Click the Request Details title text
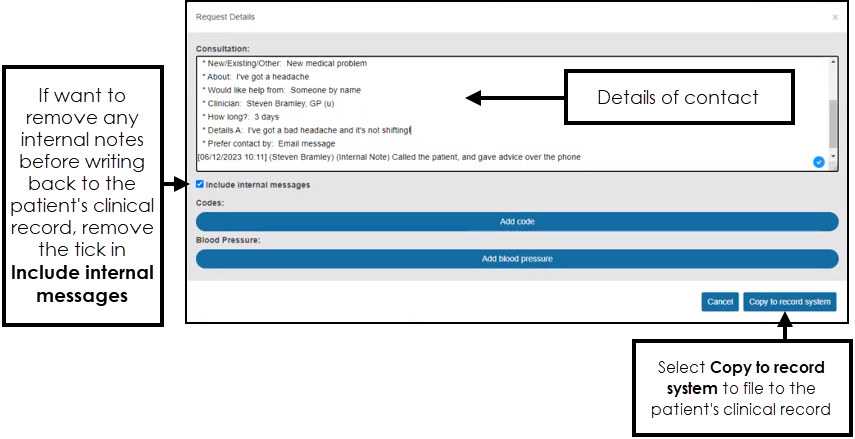 pos(226,17)
